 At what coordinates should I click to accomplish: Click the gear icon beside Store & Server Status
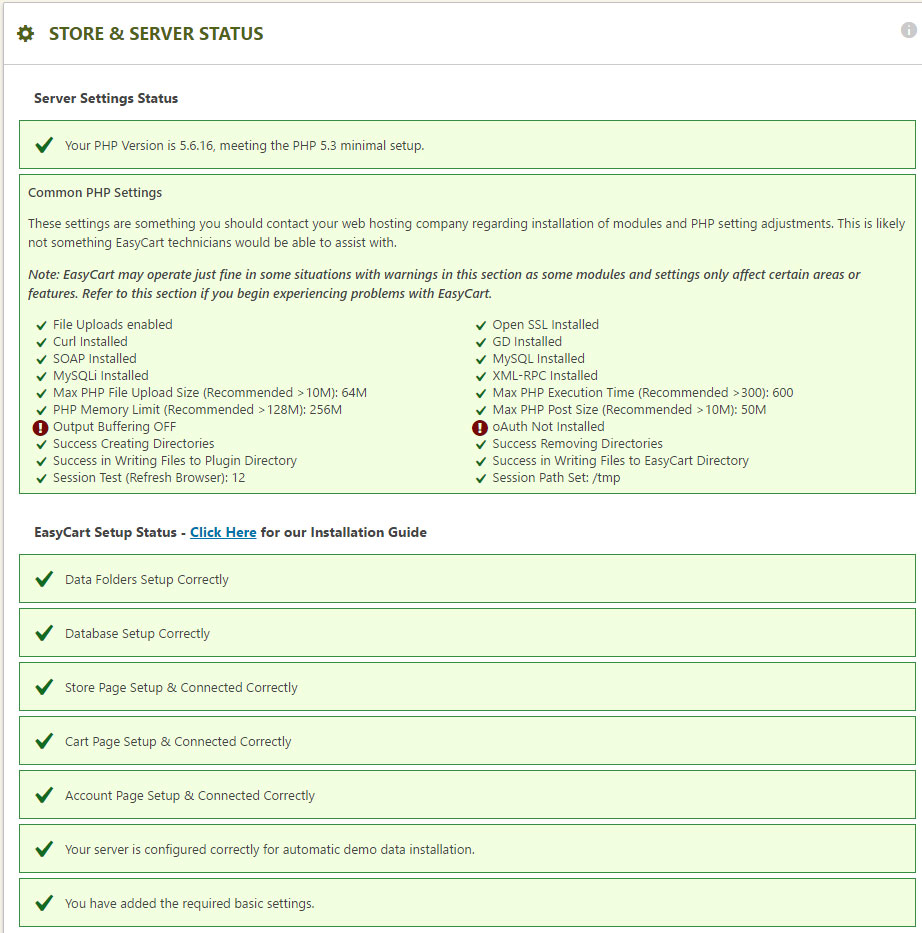(x=26, y=33)
